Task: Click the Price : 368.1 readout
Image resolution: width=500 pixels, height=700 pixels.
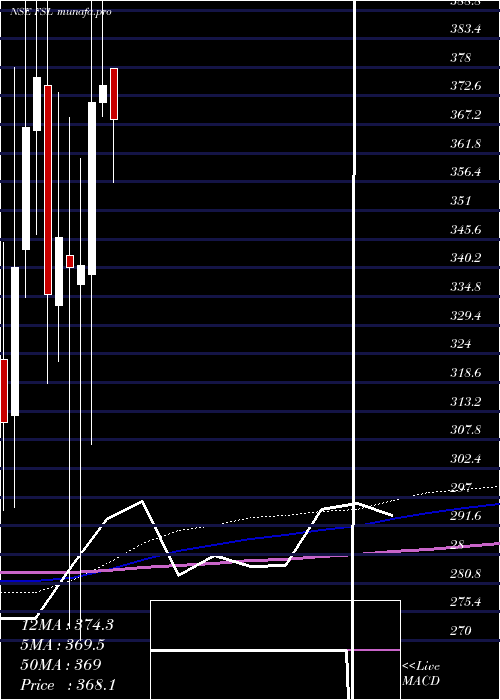Action: [x=68, y=685]
